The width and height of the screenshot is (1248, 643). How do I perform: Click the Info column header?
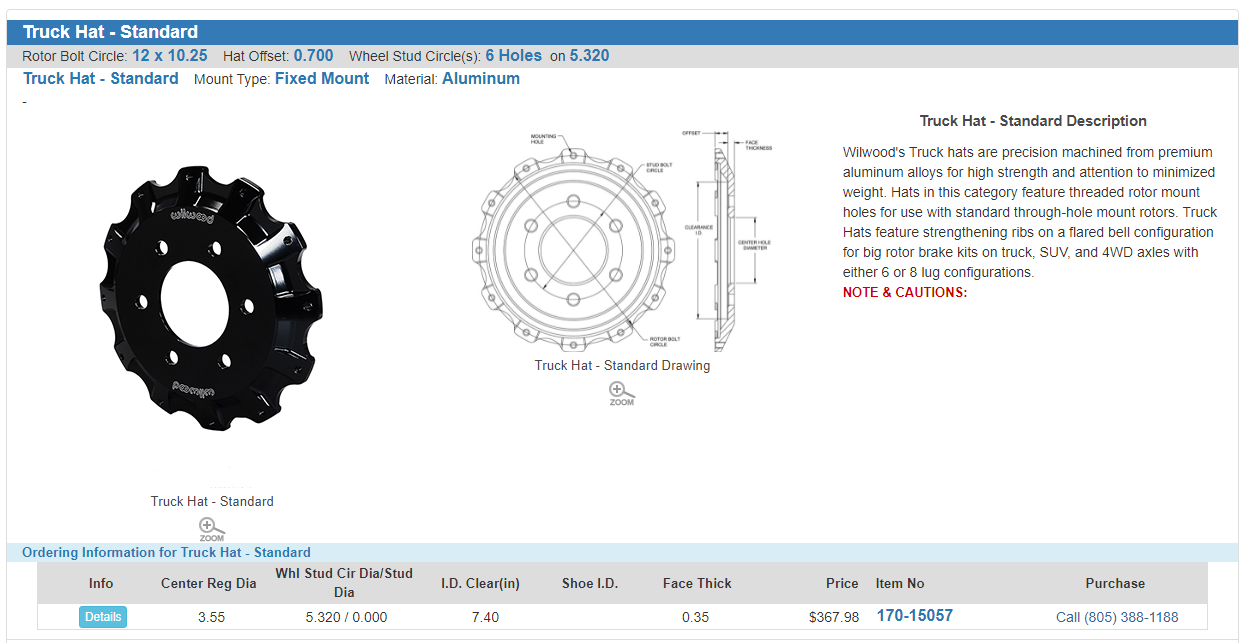click(101, 583)
